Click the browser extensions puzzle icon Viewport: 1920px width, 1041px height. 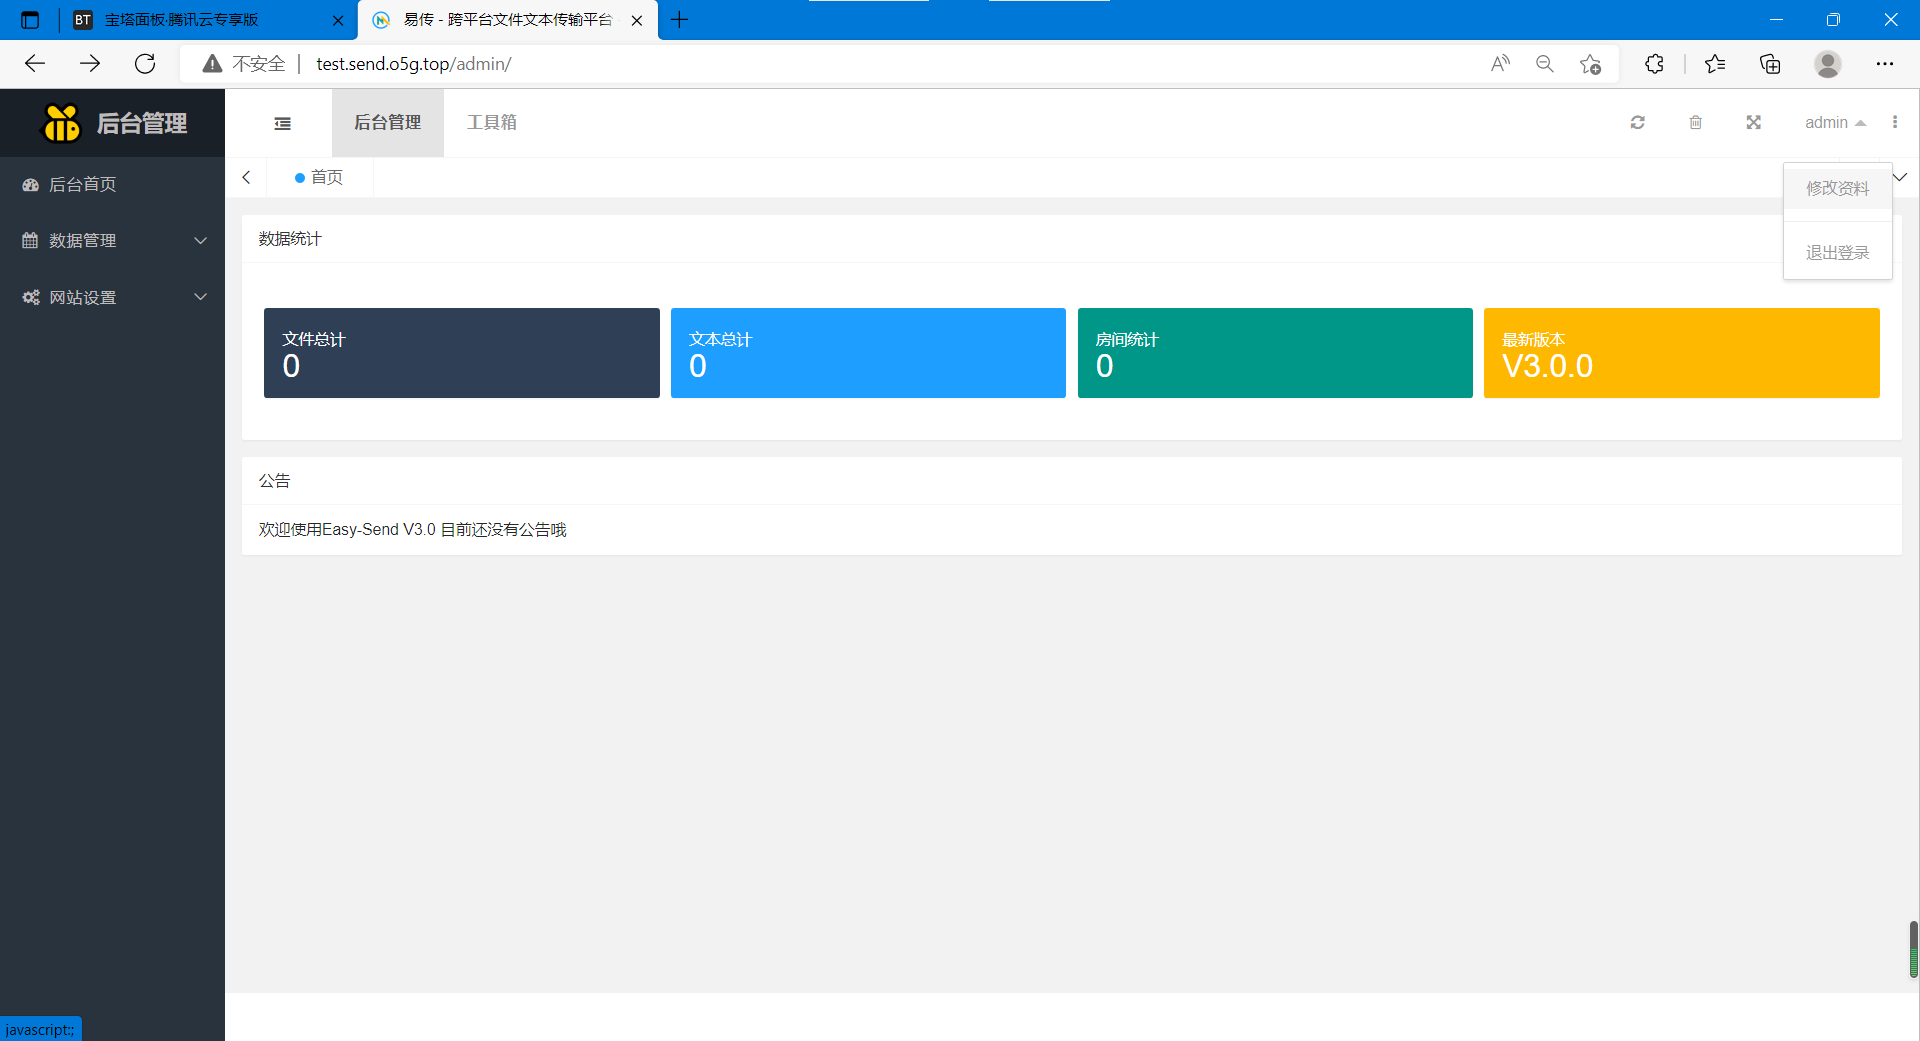(x=1654, y=64)
